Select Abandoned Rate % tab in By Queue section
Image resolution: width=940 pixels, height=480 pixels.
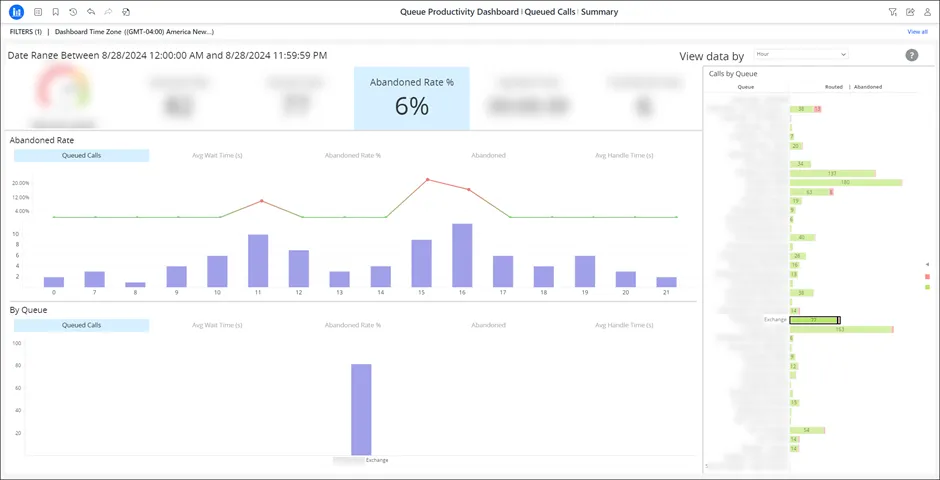[352, 325]
